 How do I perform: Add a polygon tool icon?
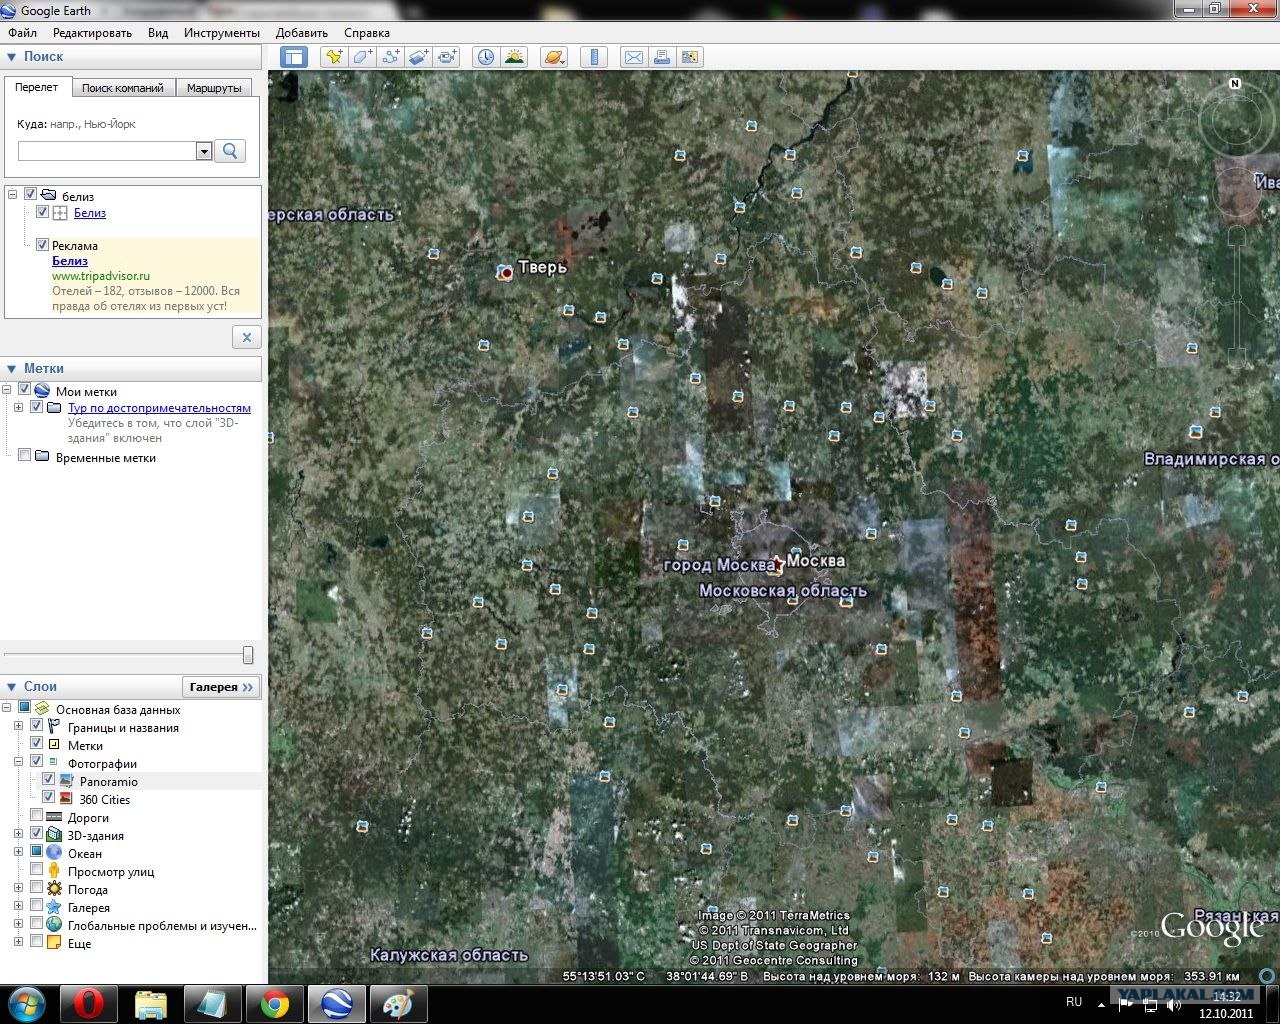coord(362,57)
